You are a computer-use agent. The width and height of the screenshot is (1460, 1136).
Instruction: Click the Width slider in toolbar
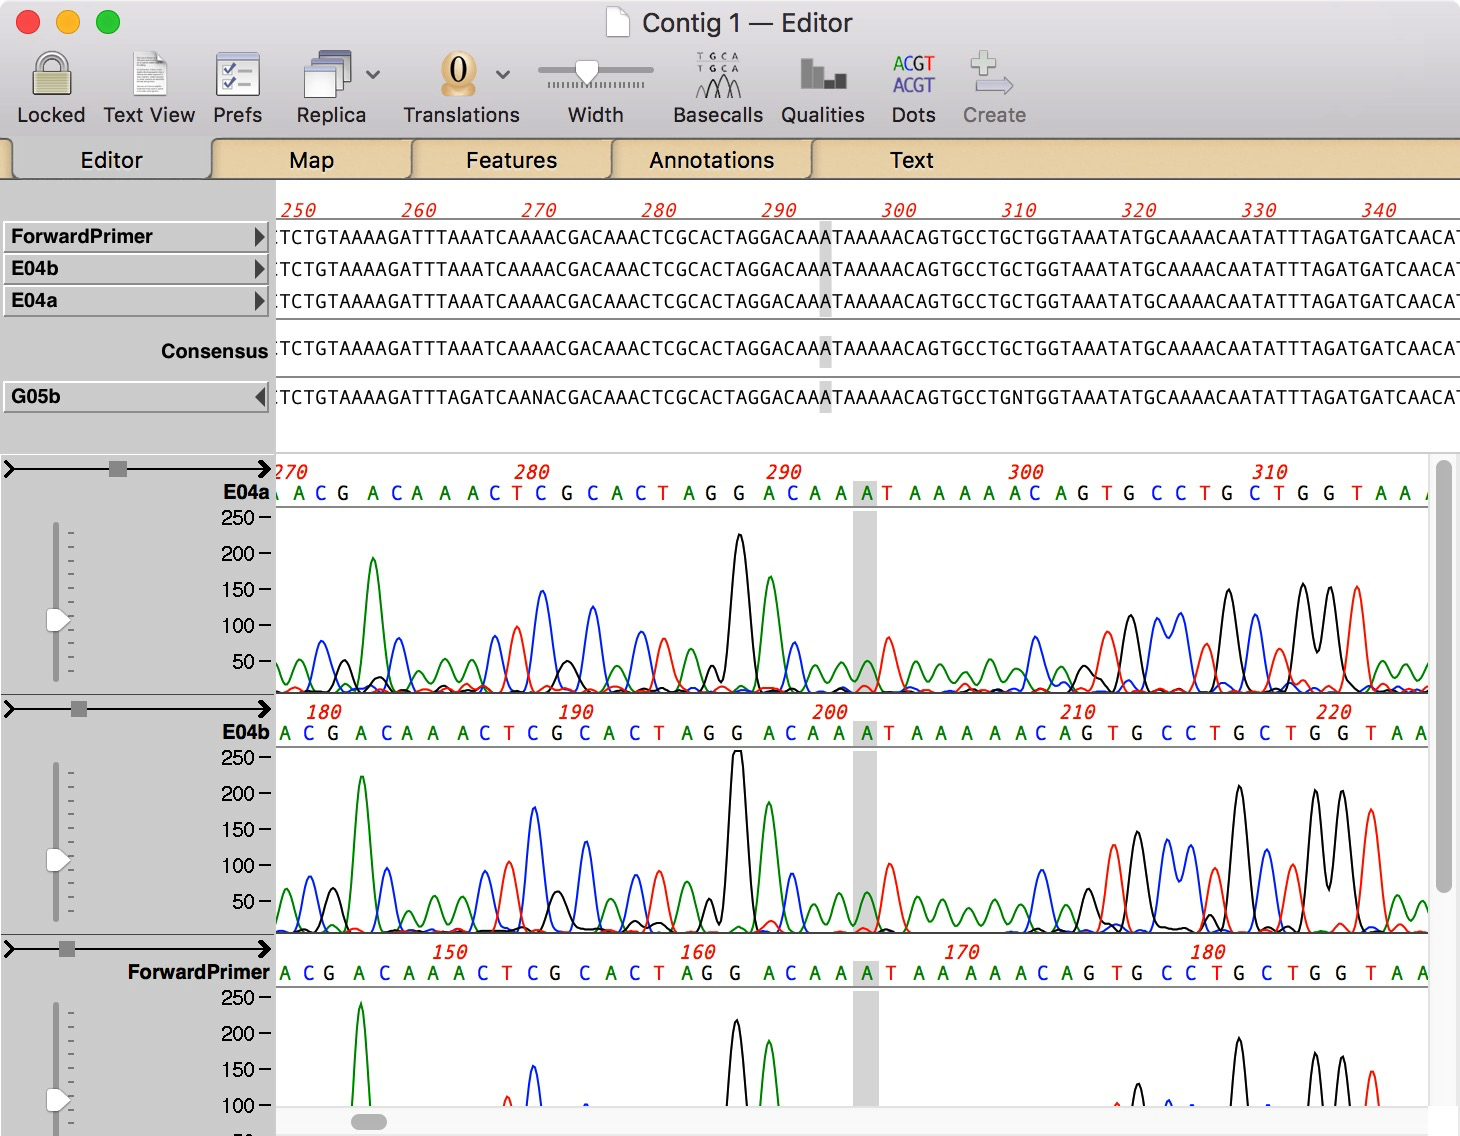point(587,72)
